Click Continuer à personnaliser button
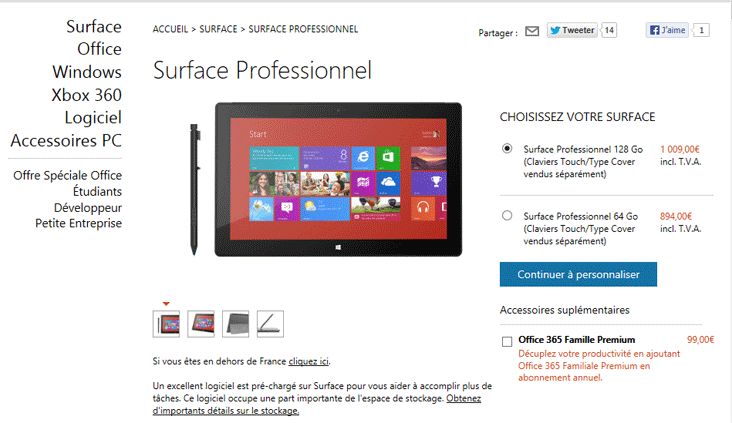 [x=578, y=275]
